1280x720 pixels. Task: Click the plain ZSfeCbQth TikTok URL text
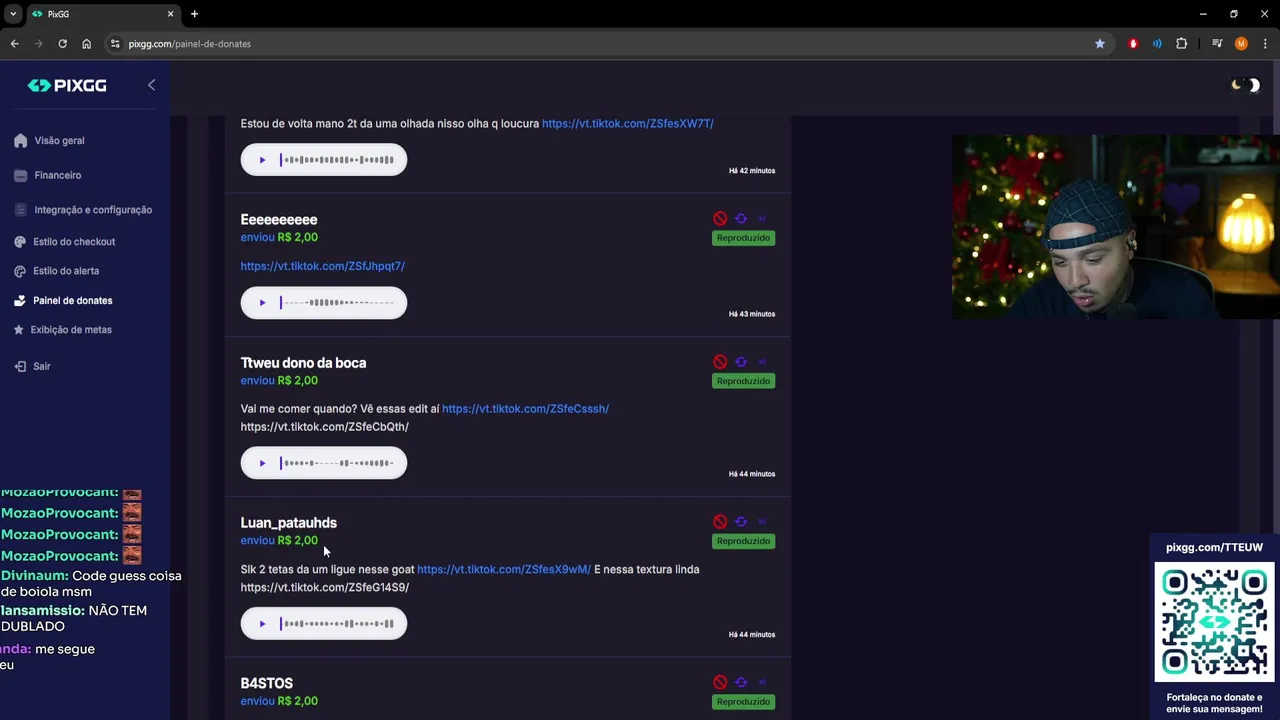[324, 427]
